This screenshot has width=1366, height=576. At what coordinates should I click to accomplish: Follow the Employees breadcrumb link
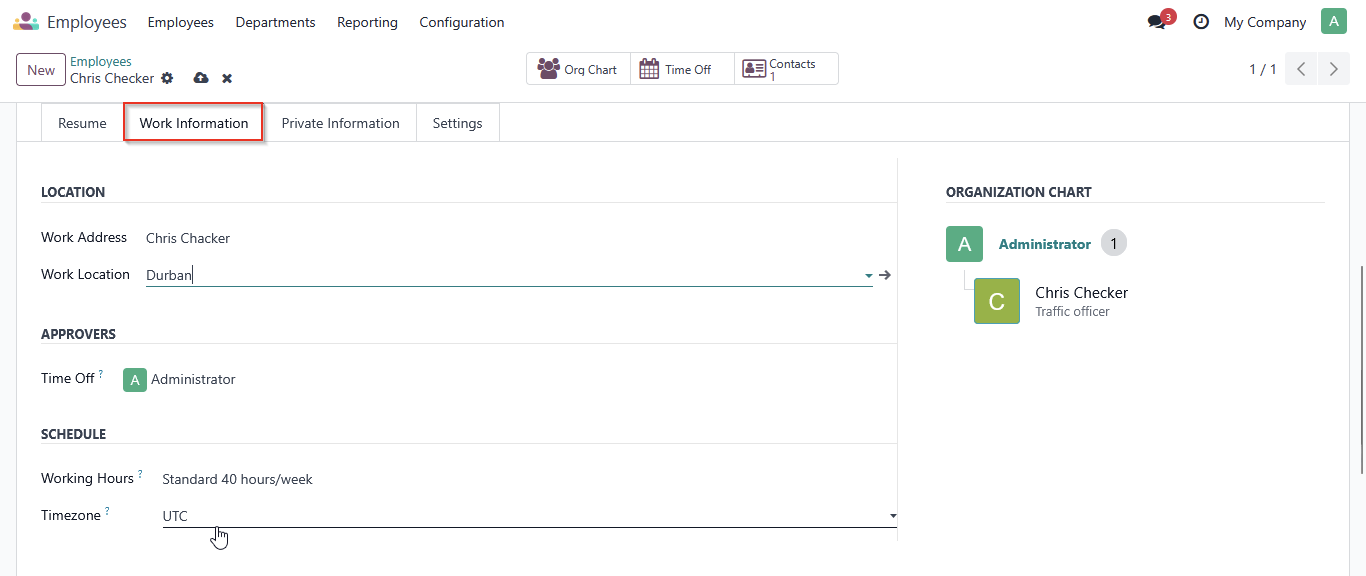point(101,62)
